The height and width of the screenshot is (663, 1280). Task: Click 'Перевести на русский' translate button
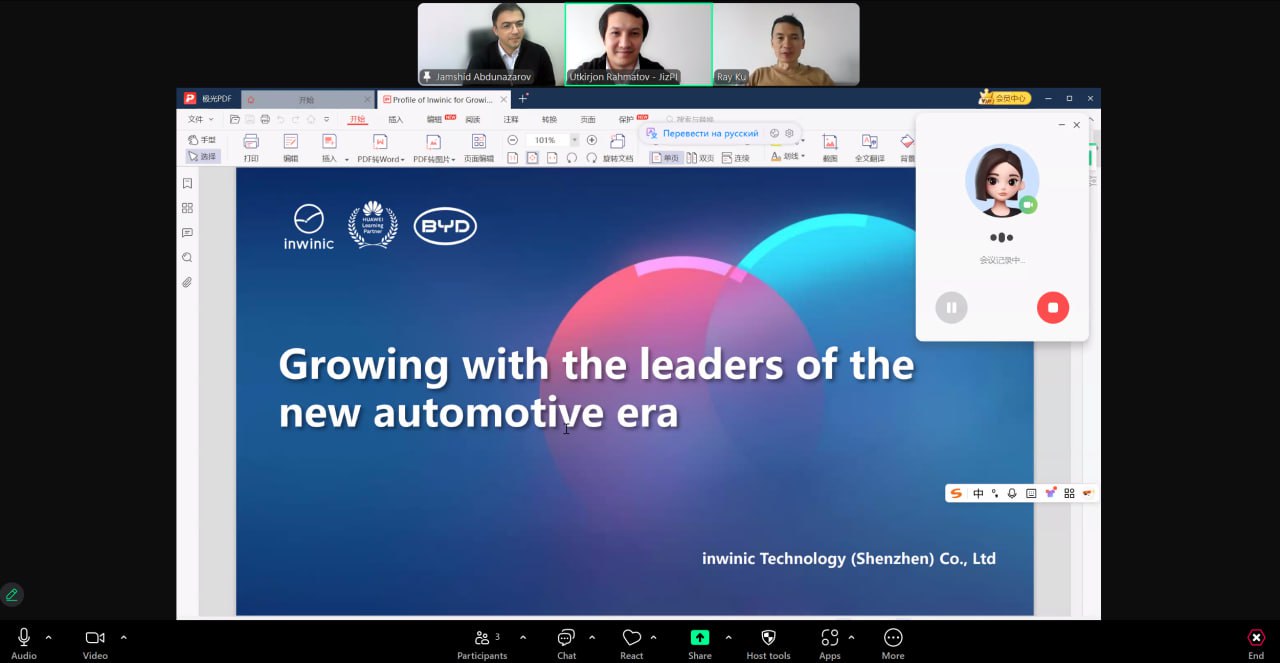point(709,133)
